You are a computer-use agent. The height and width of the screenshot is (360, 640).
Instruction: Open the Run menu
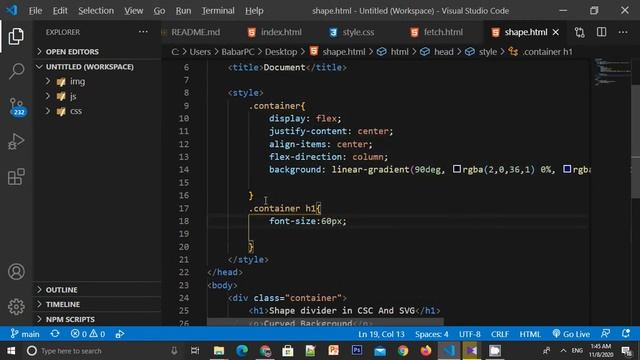tap(183, 11)
